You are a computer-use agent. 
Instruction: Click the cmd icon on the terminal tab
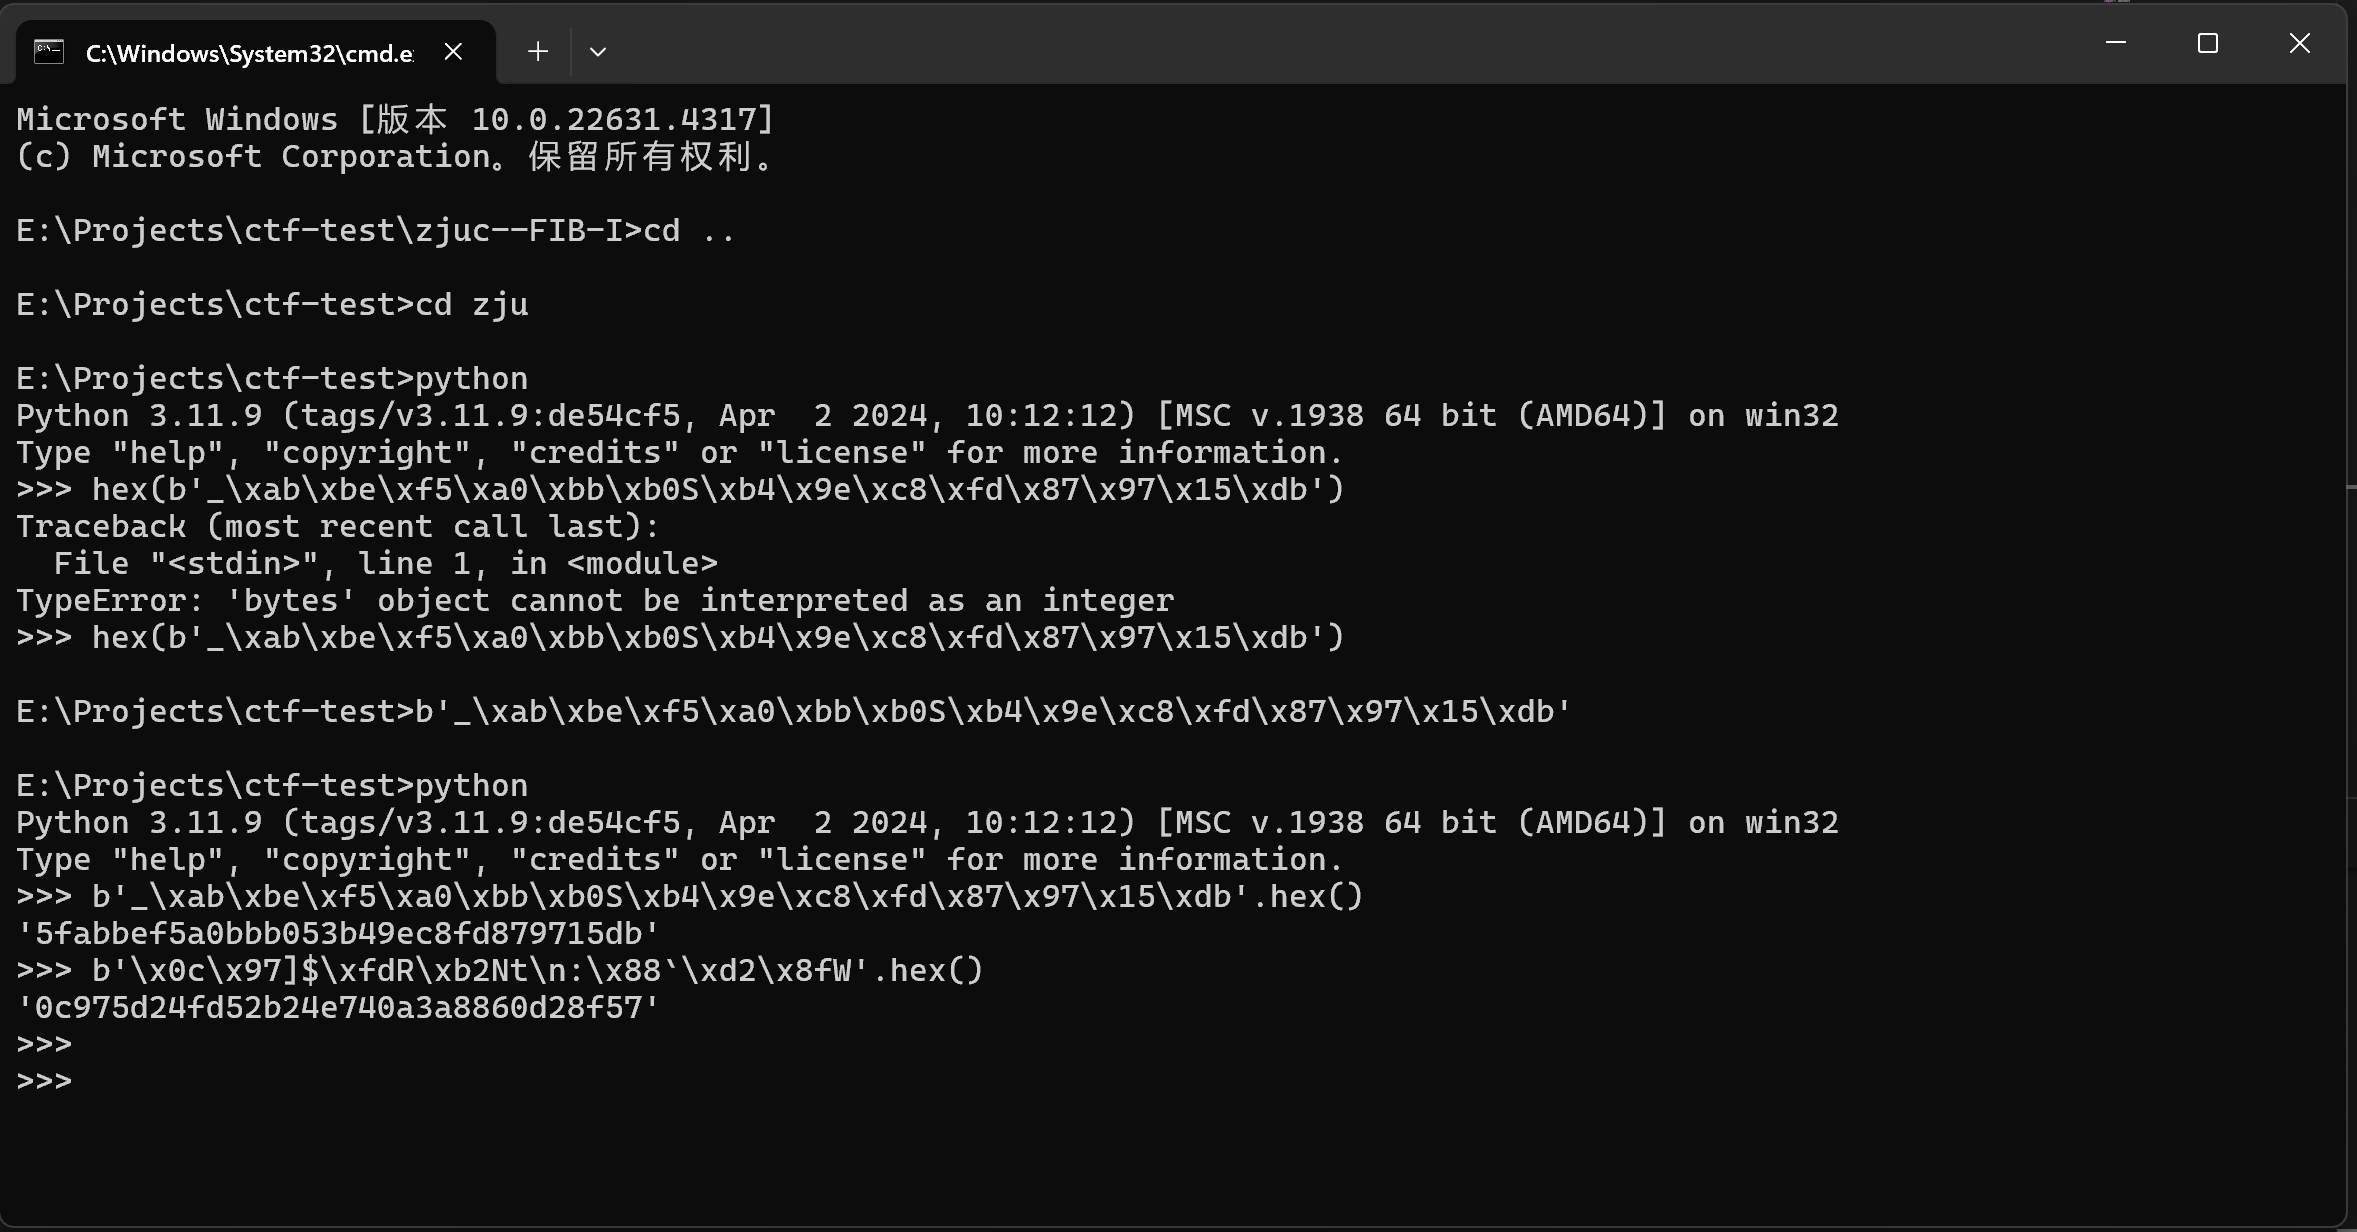49,52
